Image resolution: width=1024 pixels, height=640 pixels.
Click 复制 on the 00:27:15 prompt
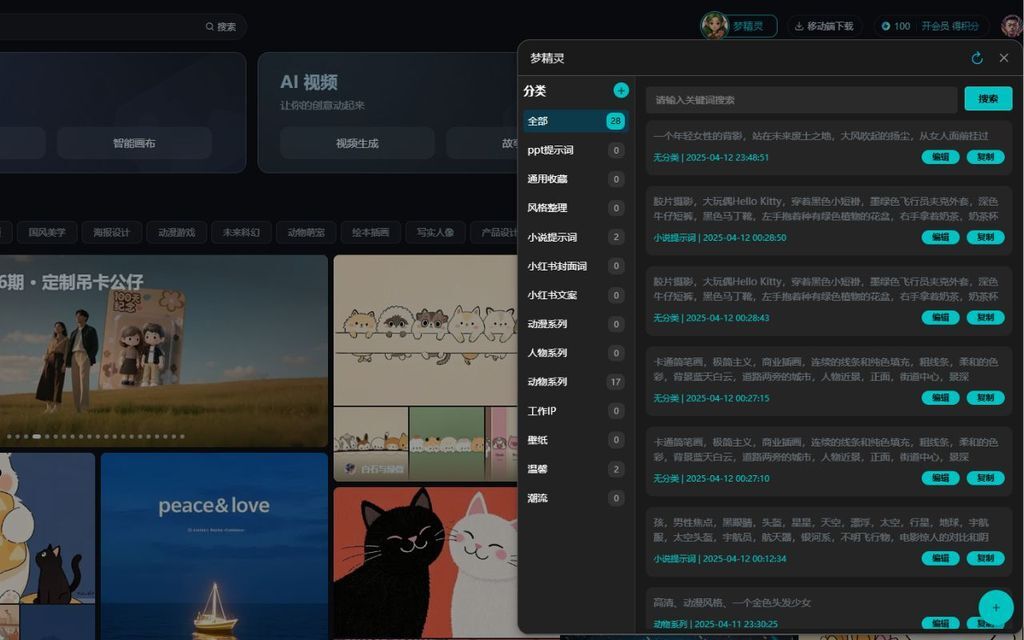[x=985, y=398]
